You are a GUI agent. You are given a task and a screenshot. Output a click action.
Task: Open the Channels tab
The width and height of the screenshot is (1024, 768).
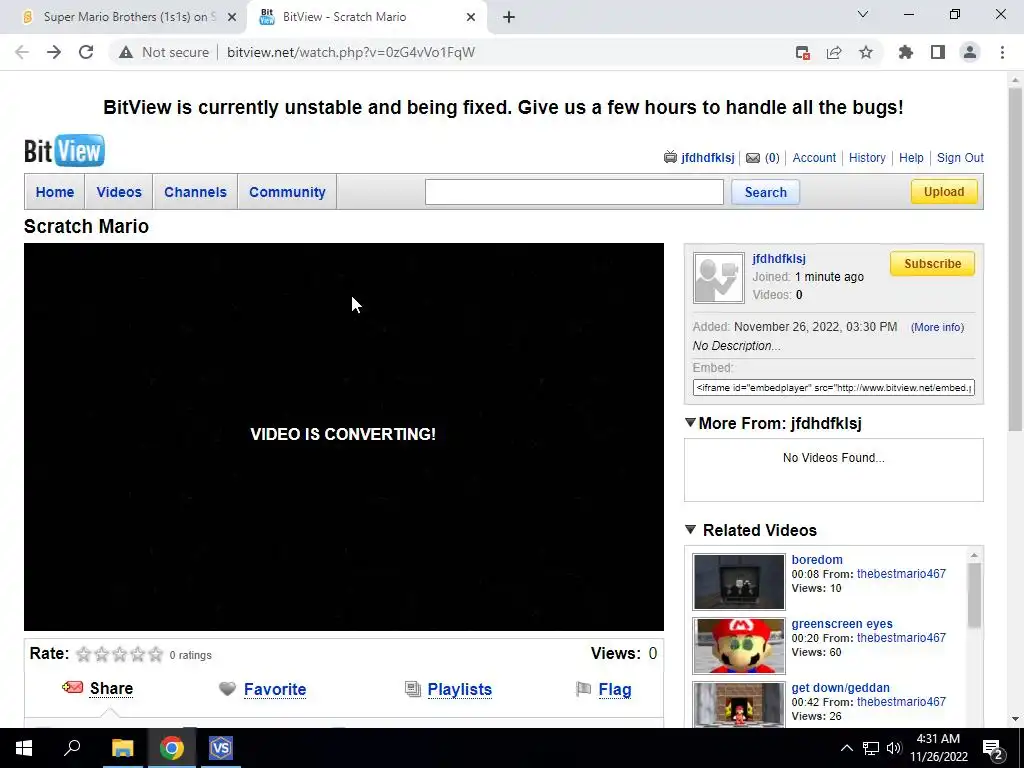click(x=195, y=192)
